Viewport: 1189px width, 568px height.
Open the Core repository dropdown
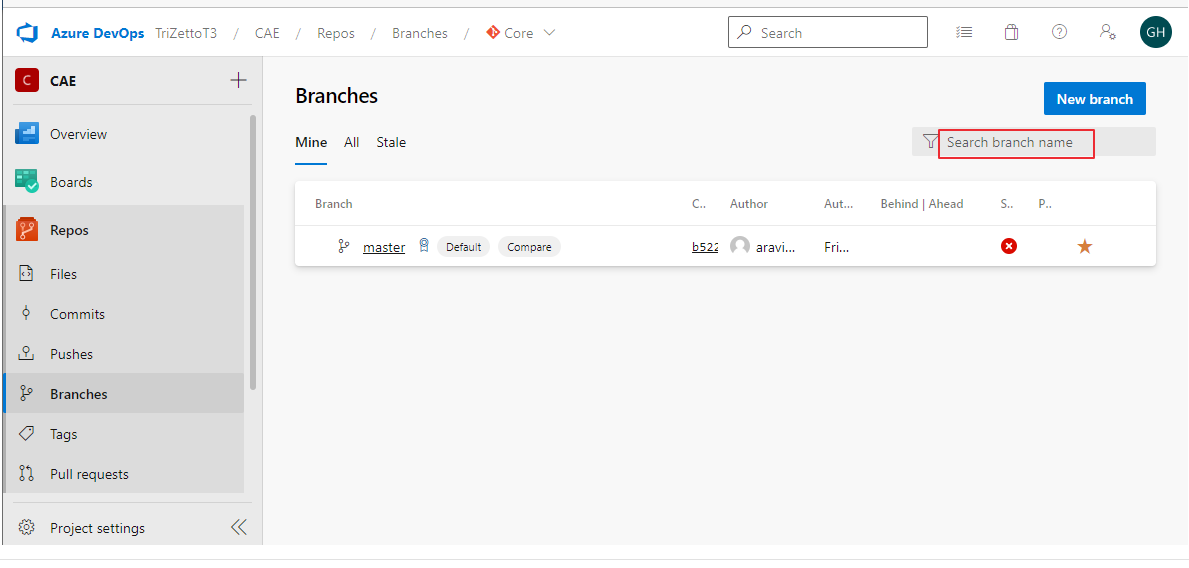coord(521,33)
